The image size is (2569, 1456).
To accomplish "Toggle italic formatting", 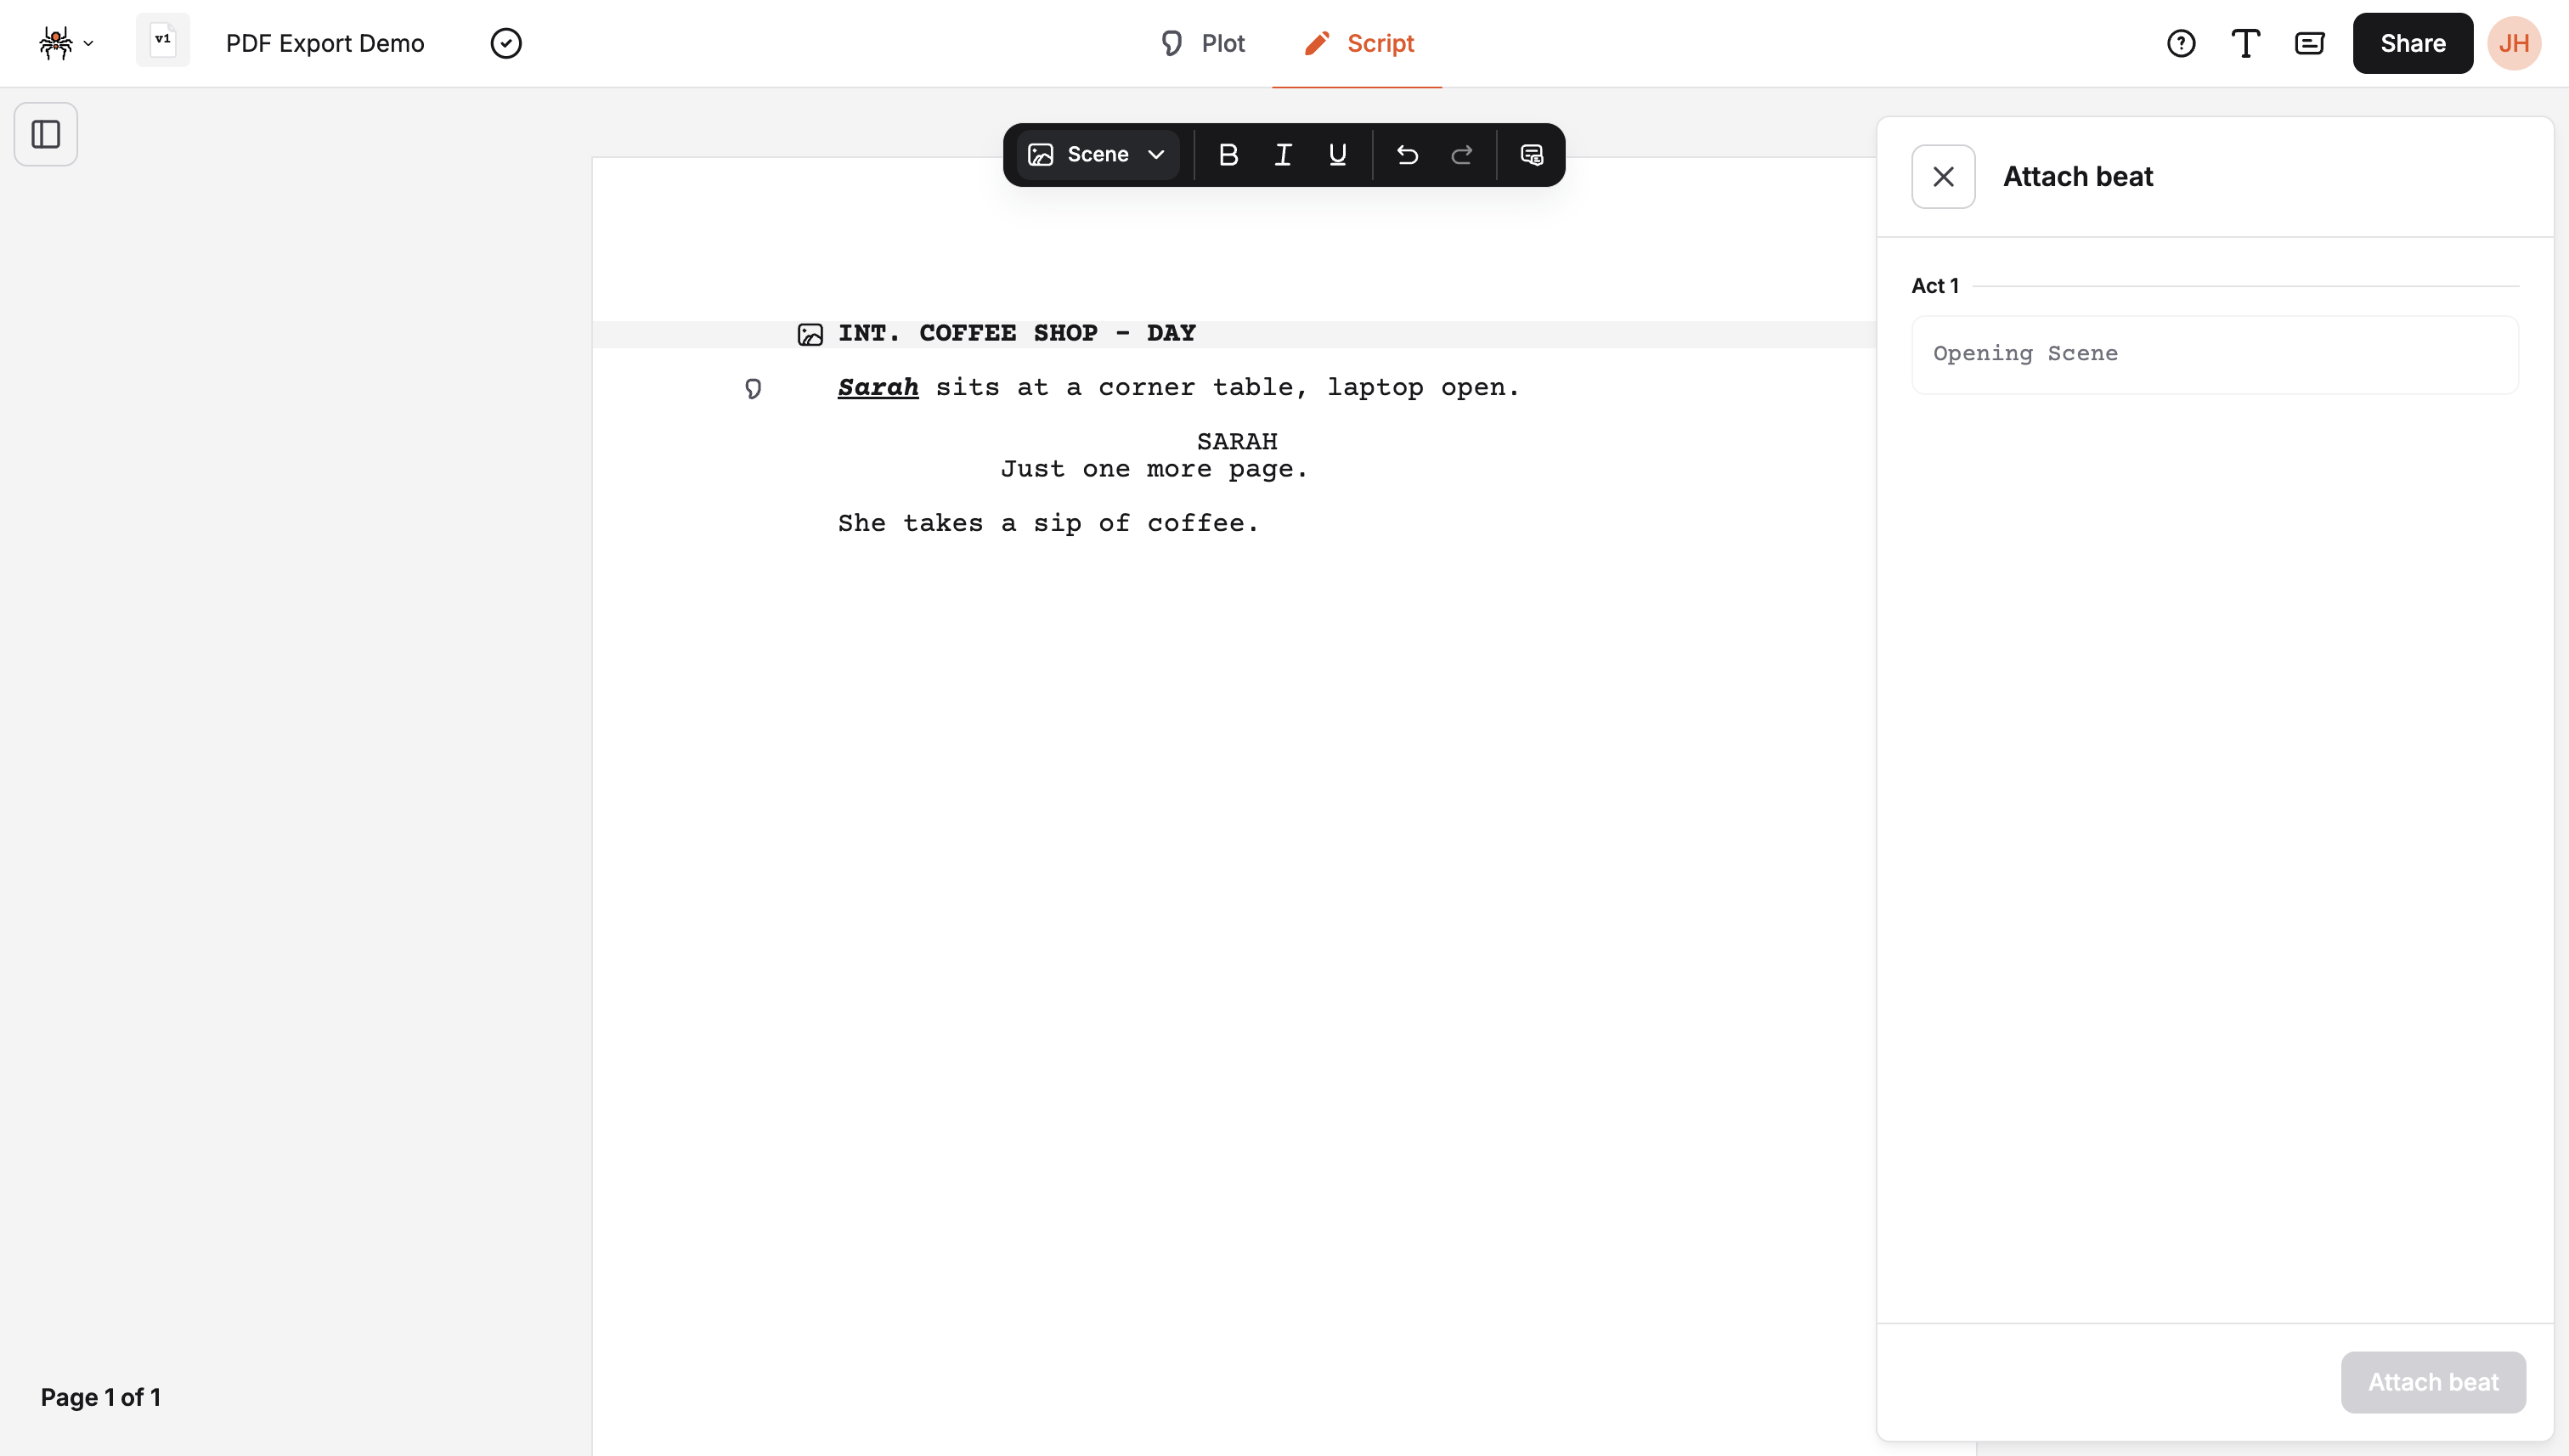I will point(1283,154).
